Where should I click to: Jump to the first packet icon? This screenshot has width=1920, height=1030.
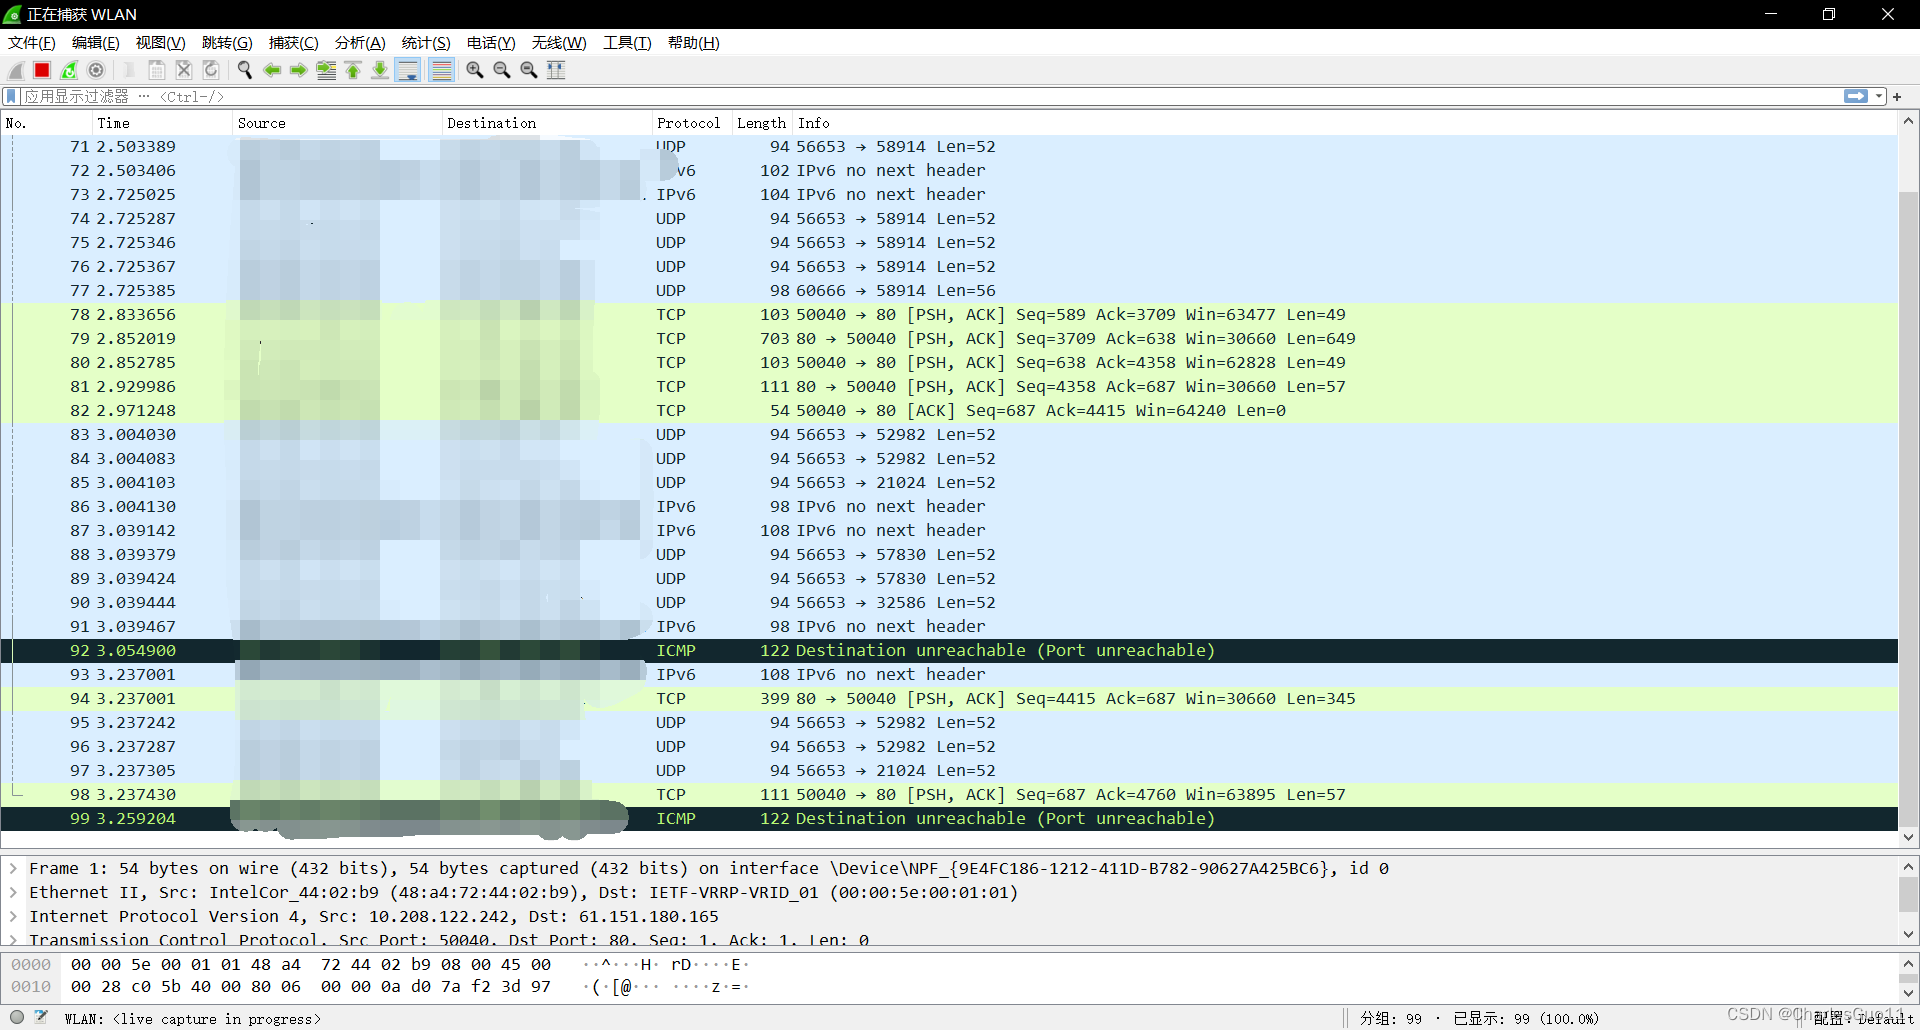353,70
